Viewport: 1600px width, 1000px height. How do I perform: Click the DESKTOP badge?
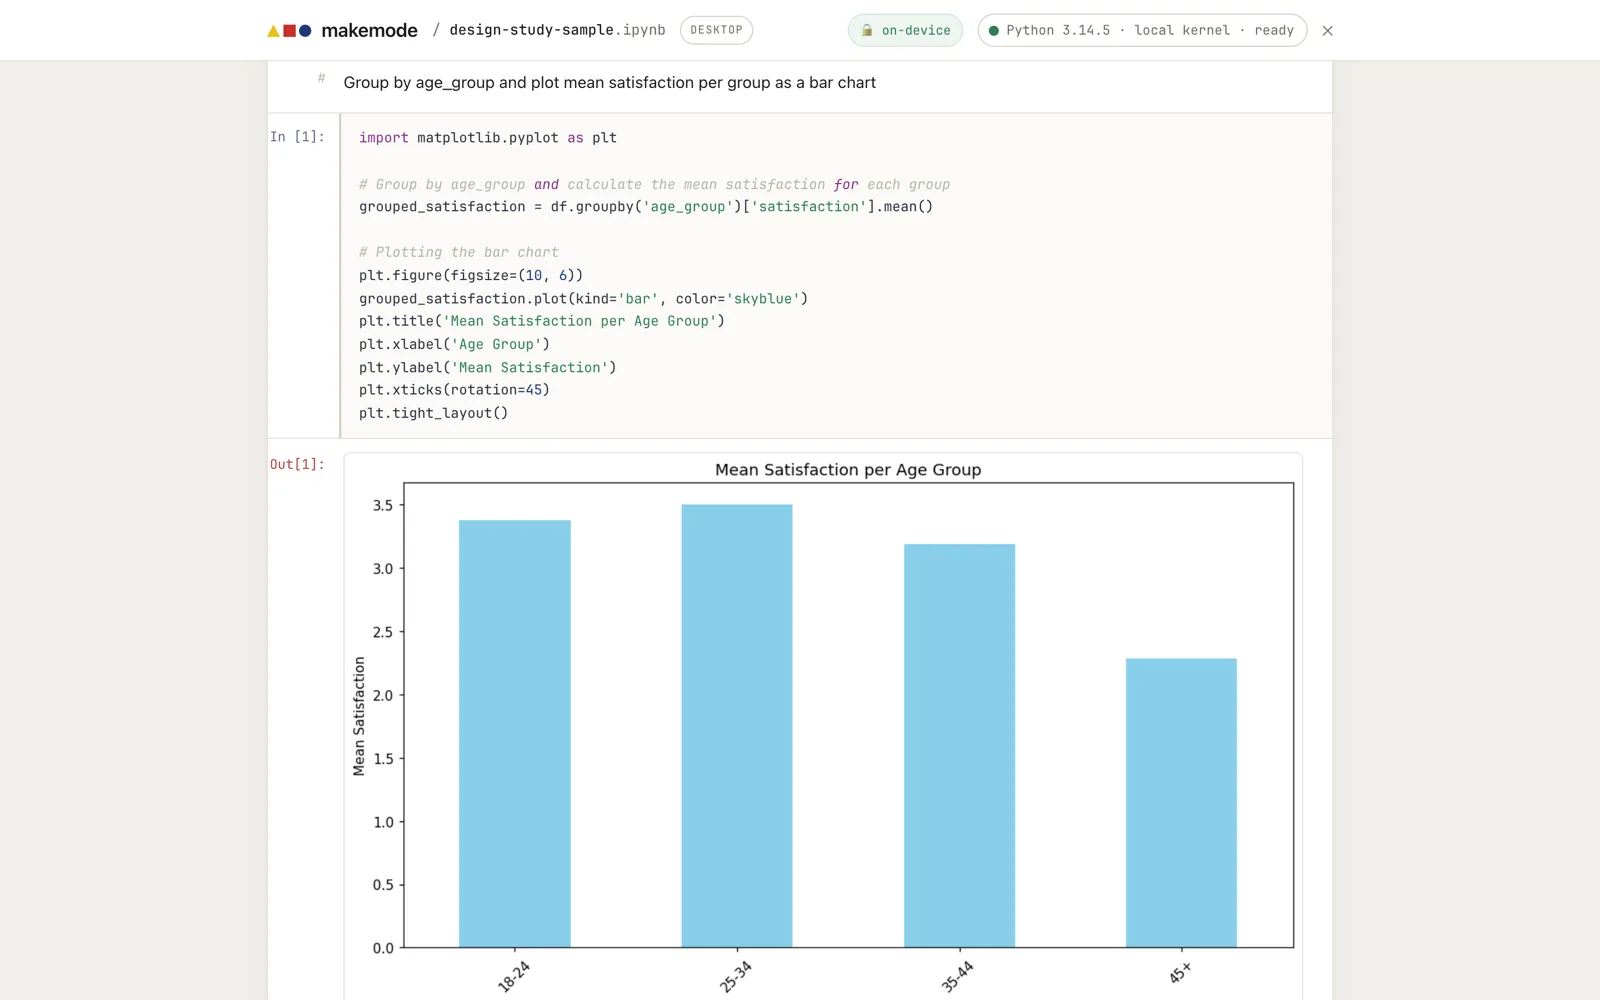tap(716, 30)
